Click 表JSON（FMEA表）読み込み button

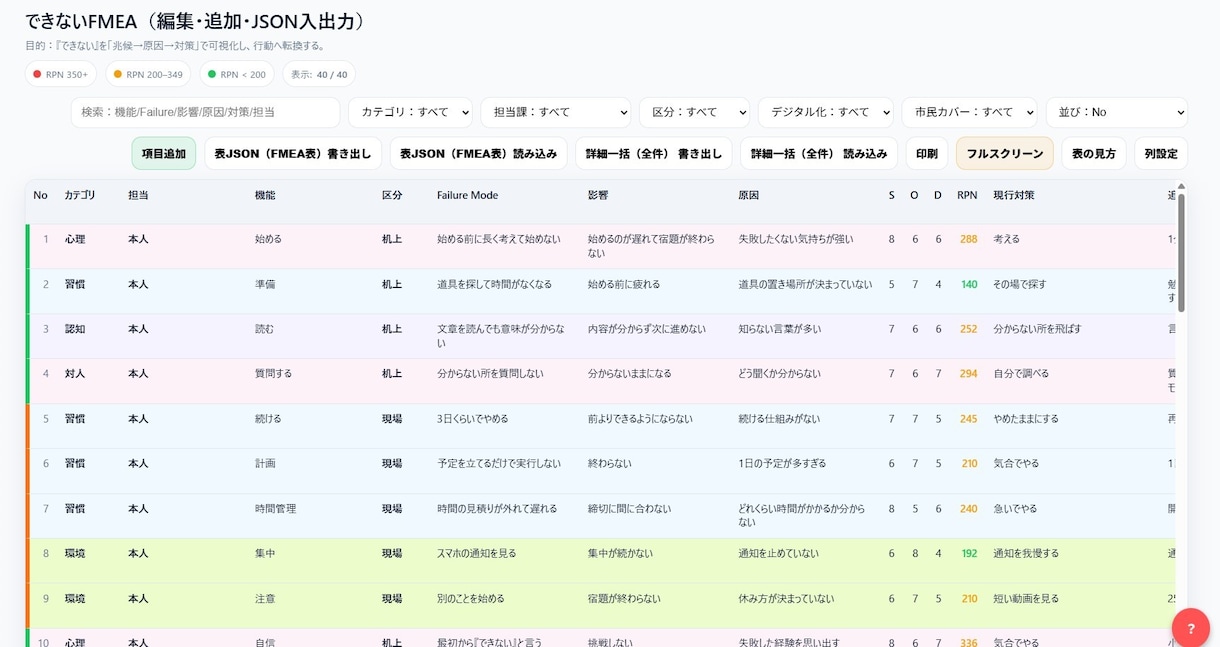click(x=478, y=153)
